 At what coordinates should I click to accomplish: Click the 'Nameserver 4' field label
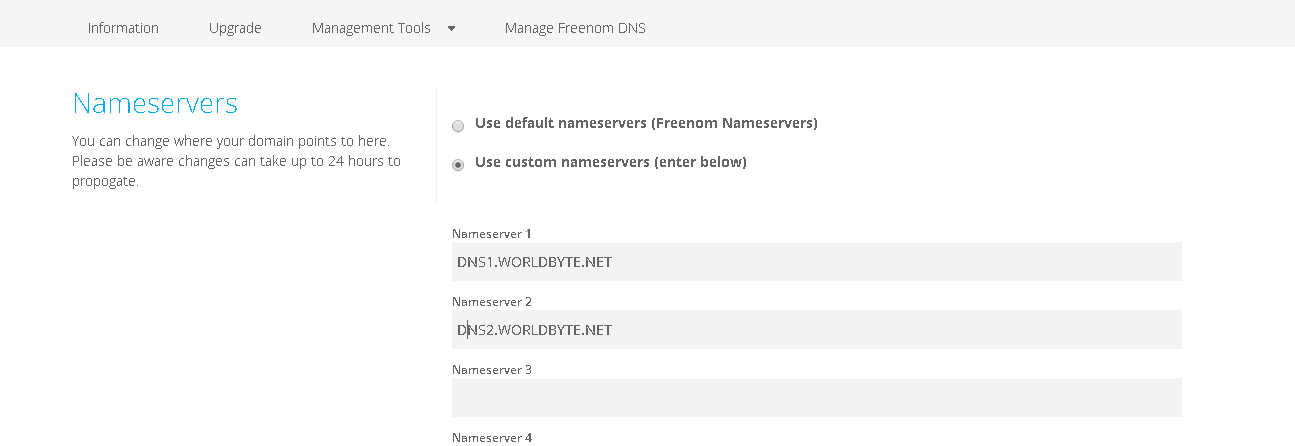pyautogui.click(x=492, y=438)
